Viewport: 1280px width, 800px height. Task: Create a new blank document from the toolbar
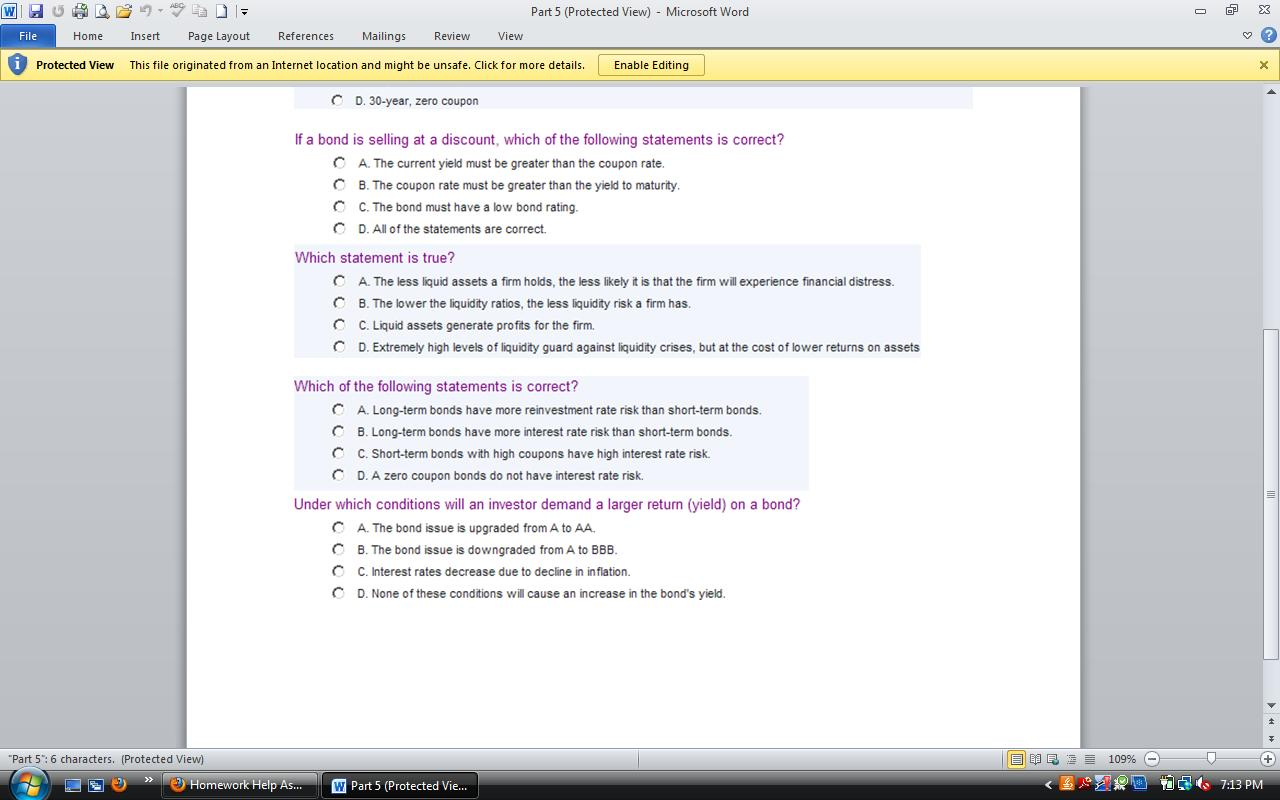click(222, 11)
